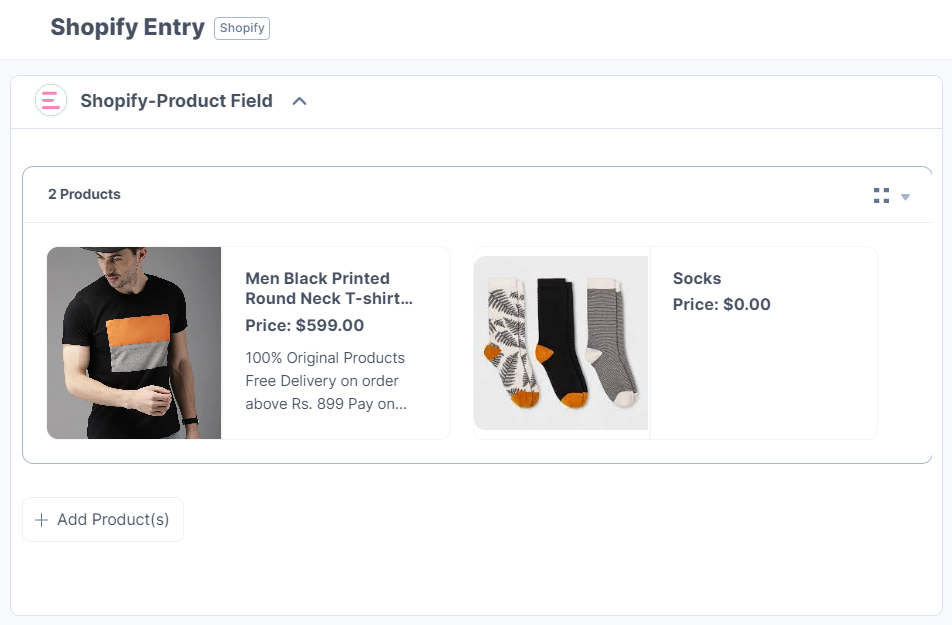The height and width of the screenshot is (625, 952).
Task: Click the Shopify Entry page title
Action: pos(127,27)
